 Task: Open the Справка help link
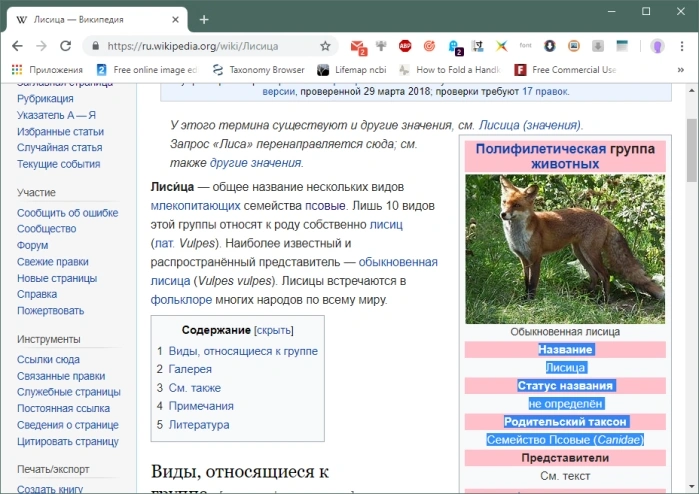tap(37, 294)
